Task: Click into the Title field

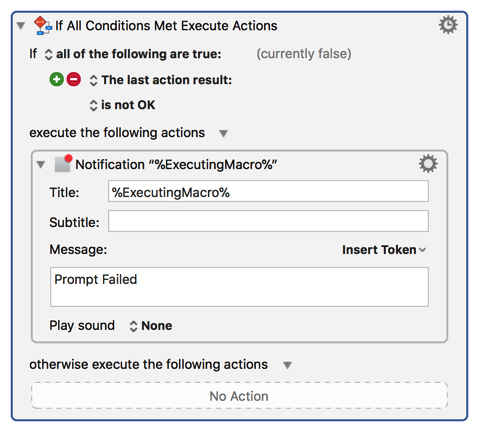Action: (268, 191)
